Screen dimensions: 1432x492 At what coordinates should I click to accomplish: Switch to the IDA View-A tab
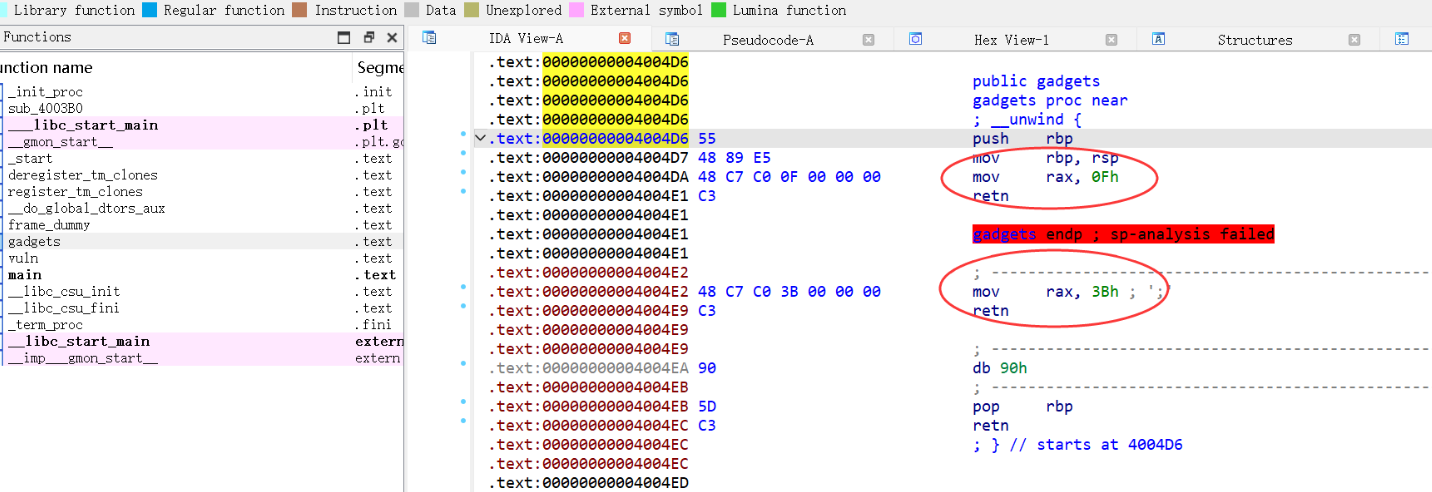pos(527,39)
